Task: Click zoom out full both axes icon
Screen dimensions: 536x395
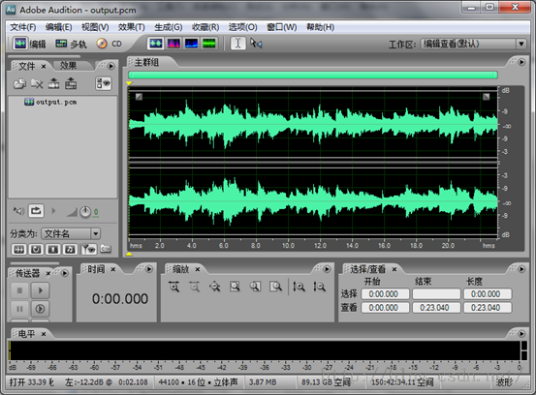Action: tap(215, 287)
